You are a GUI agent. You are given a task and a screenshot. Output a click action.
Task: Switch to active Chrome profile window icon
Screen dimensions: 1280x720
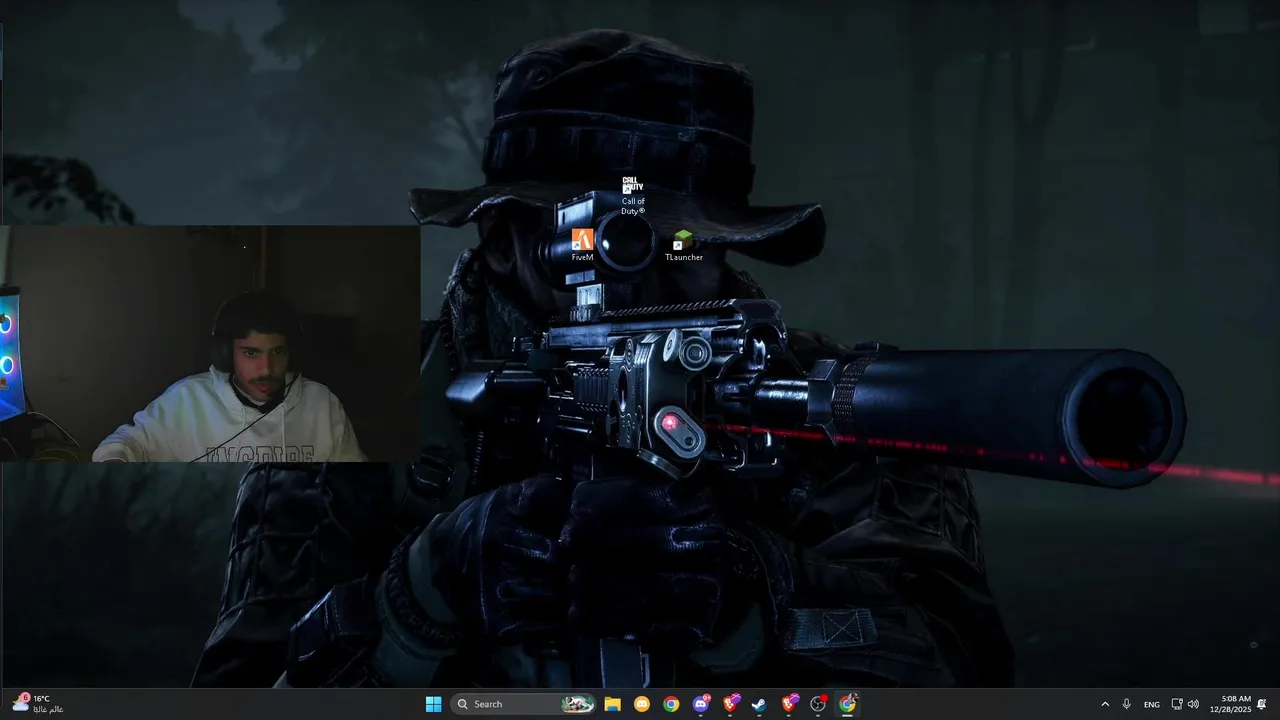[848, 704]
